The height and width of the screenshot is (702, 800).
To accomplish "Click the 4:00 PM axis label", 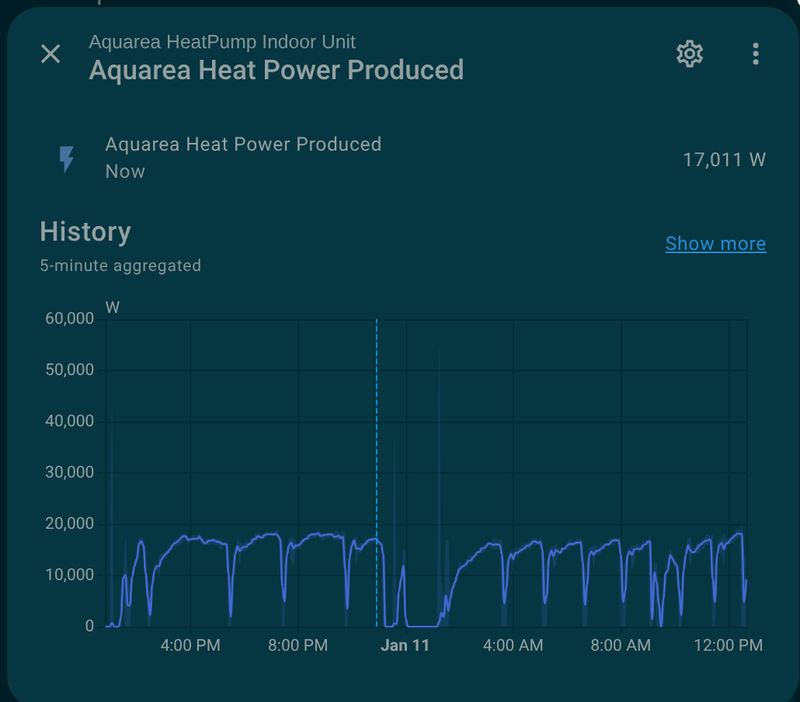I will (190, 645).
